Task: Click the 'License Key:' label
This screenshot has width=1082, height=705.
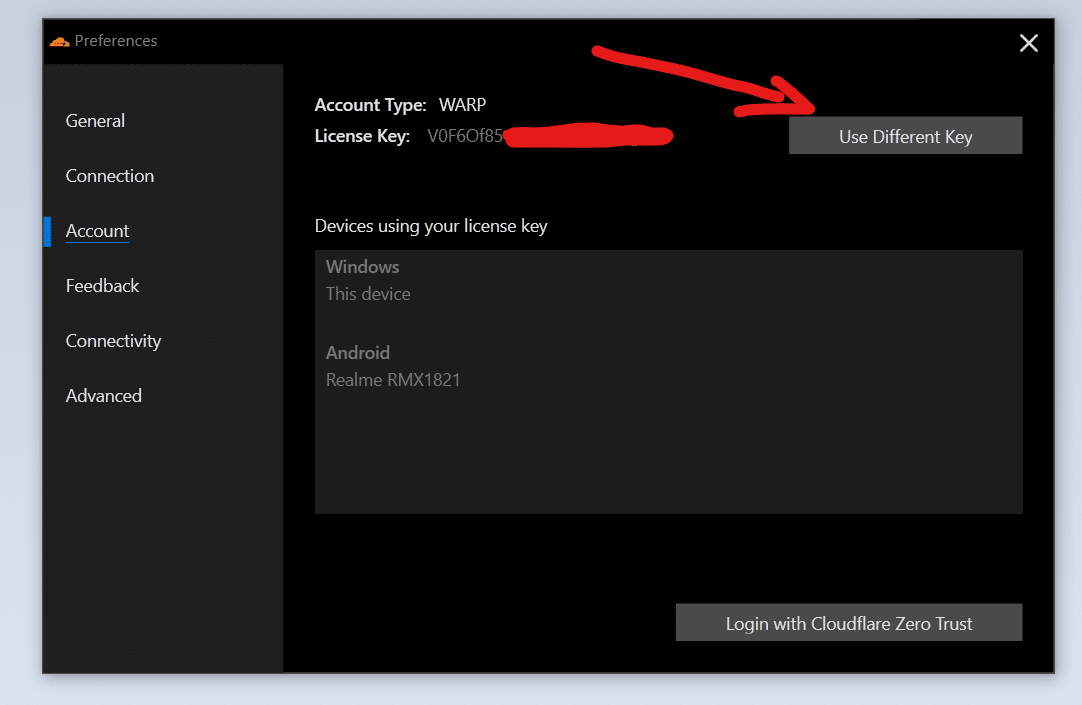Action: point(362,136)
